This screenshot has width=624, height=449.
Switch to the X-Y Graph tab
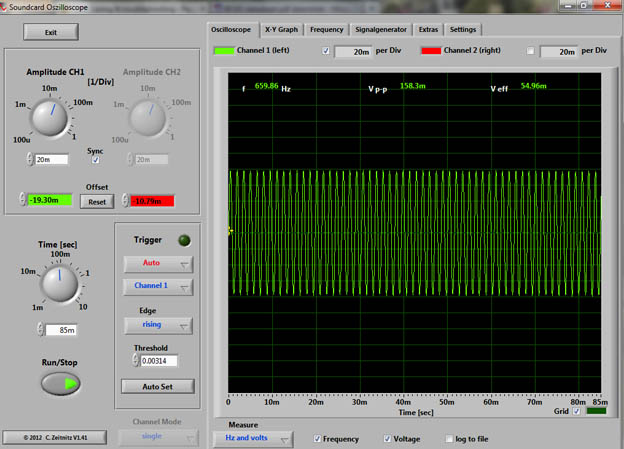[281, 29]
